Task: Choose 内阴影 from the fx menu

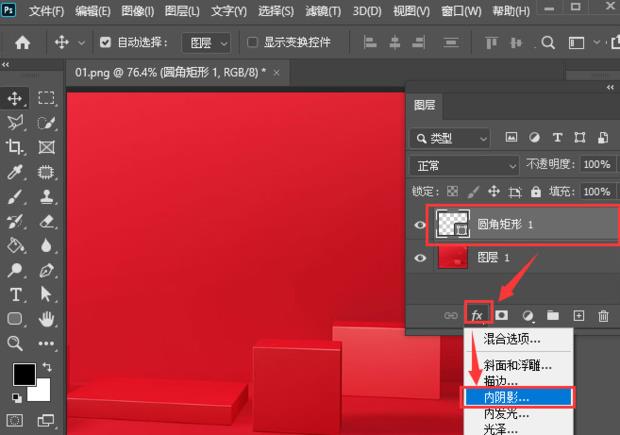Action: 516,397
